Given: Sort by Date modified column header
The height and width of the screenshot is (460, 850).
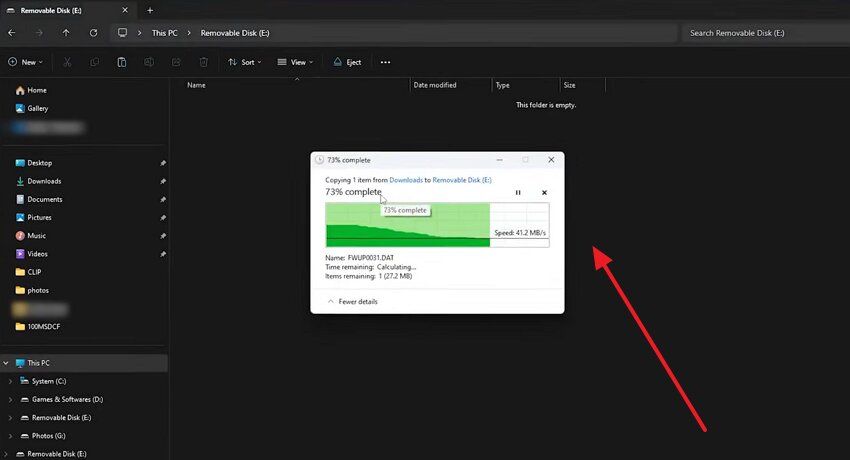Looking at the screenshot, I should tap(435, 85).
